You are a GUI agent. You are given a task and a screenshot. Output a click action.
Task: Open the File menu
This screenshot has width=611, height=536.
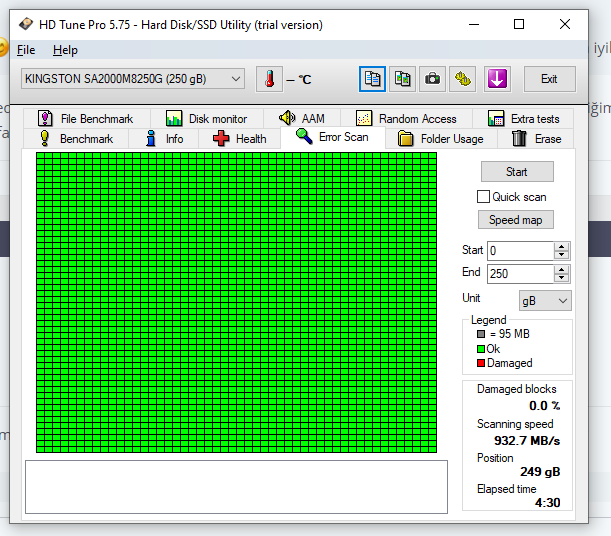26,50
